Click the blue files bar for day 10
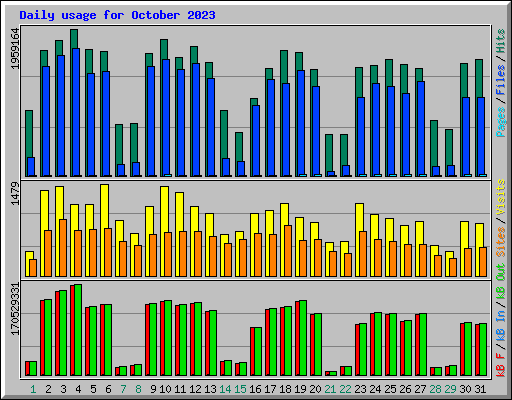This screenshot has height=400, width=512. 166,118
